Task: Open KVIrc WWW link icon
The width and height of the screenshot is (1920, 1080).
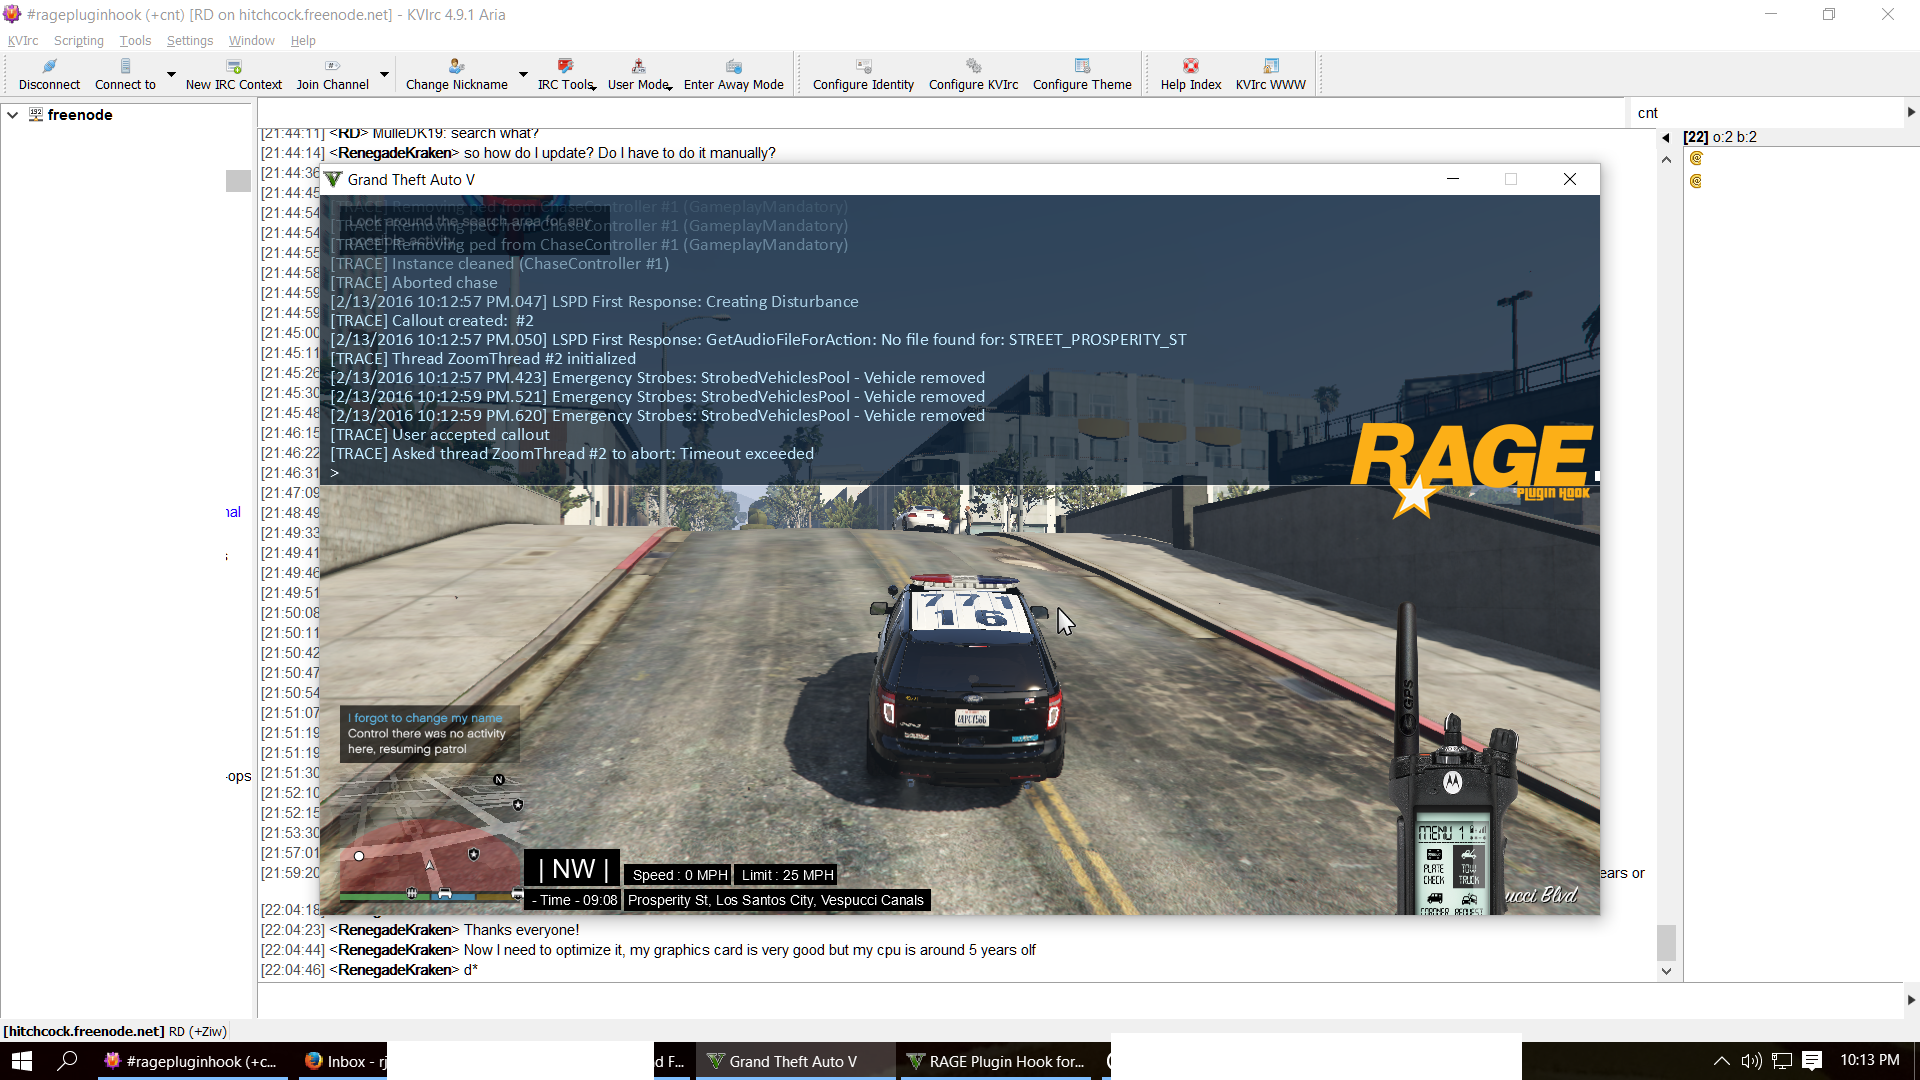Action: (x=1271, y=66)
